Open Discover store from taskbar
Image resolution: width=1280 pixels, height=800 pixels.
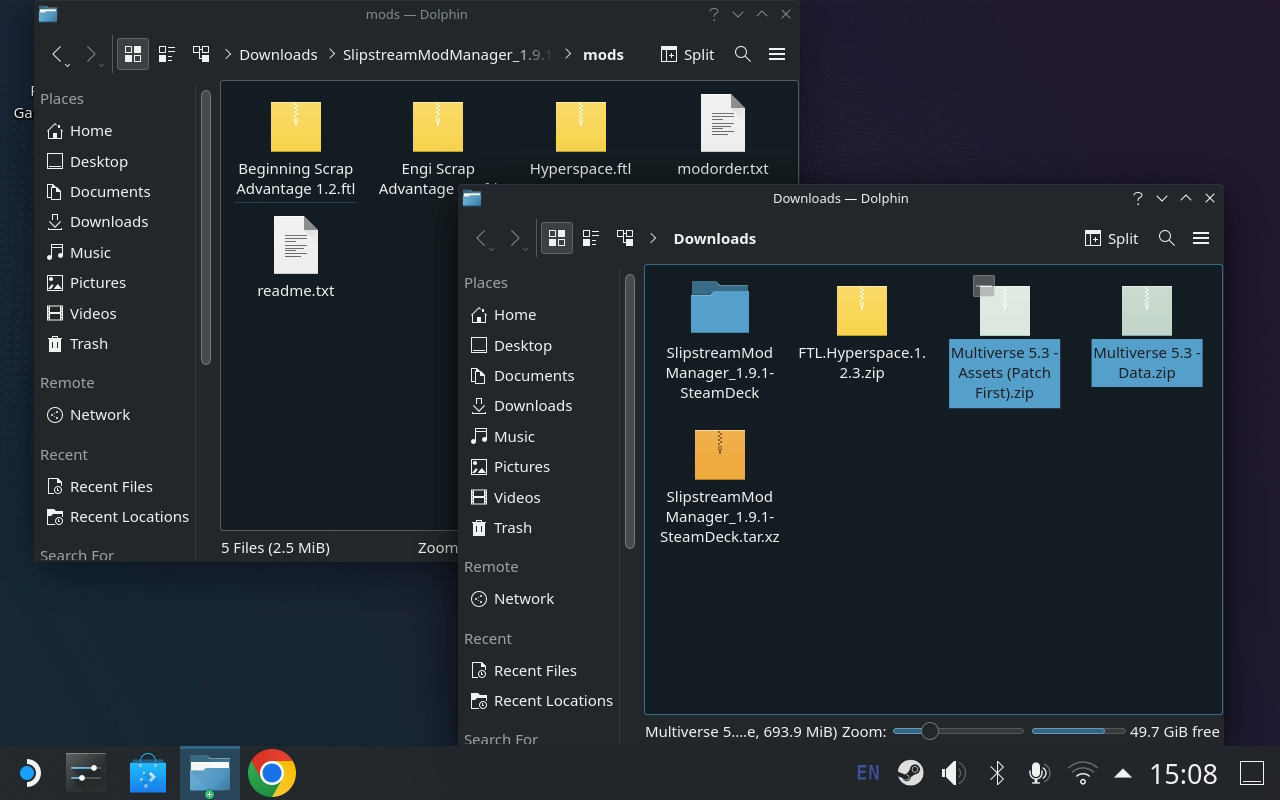click(148, 773)
